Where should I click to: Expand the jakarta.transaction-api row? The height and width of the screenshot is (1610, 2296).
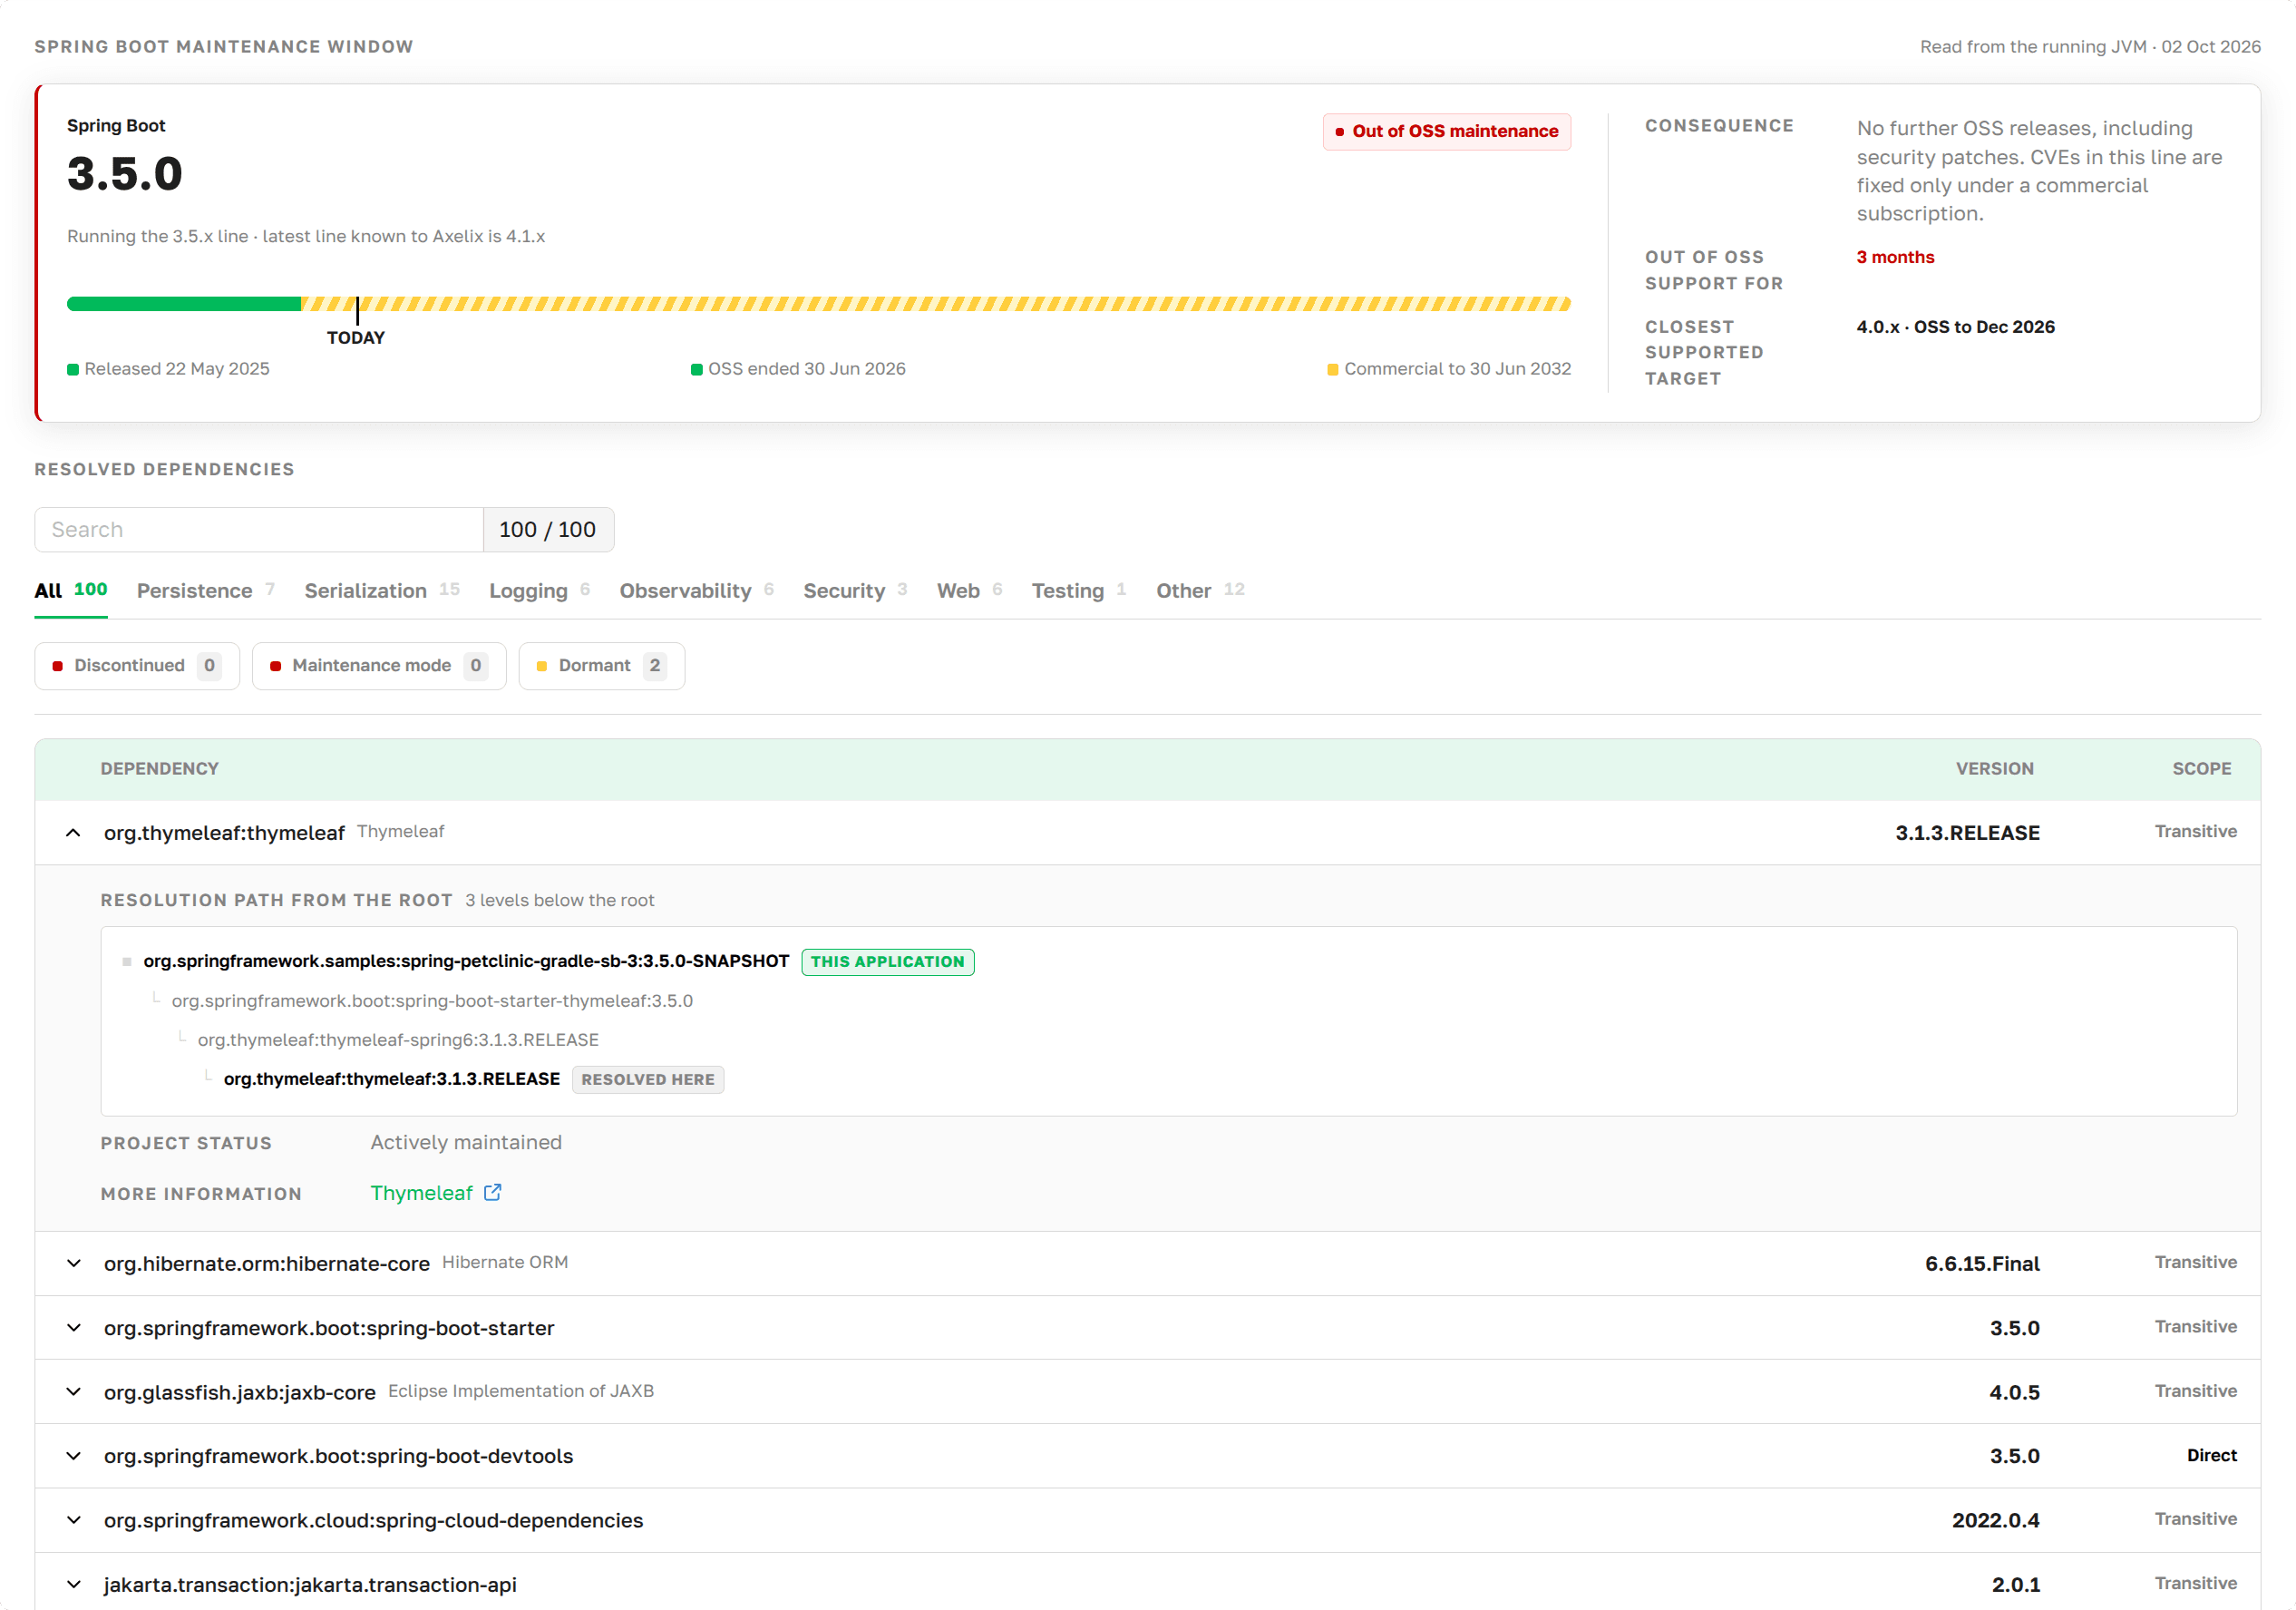pyautogui.click(x=73, y=1583)
